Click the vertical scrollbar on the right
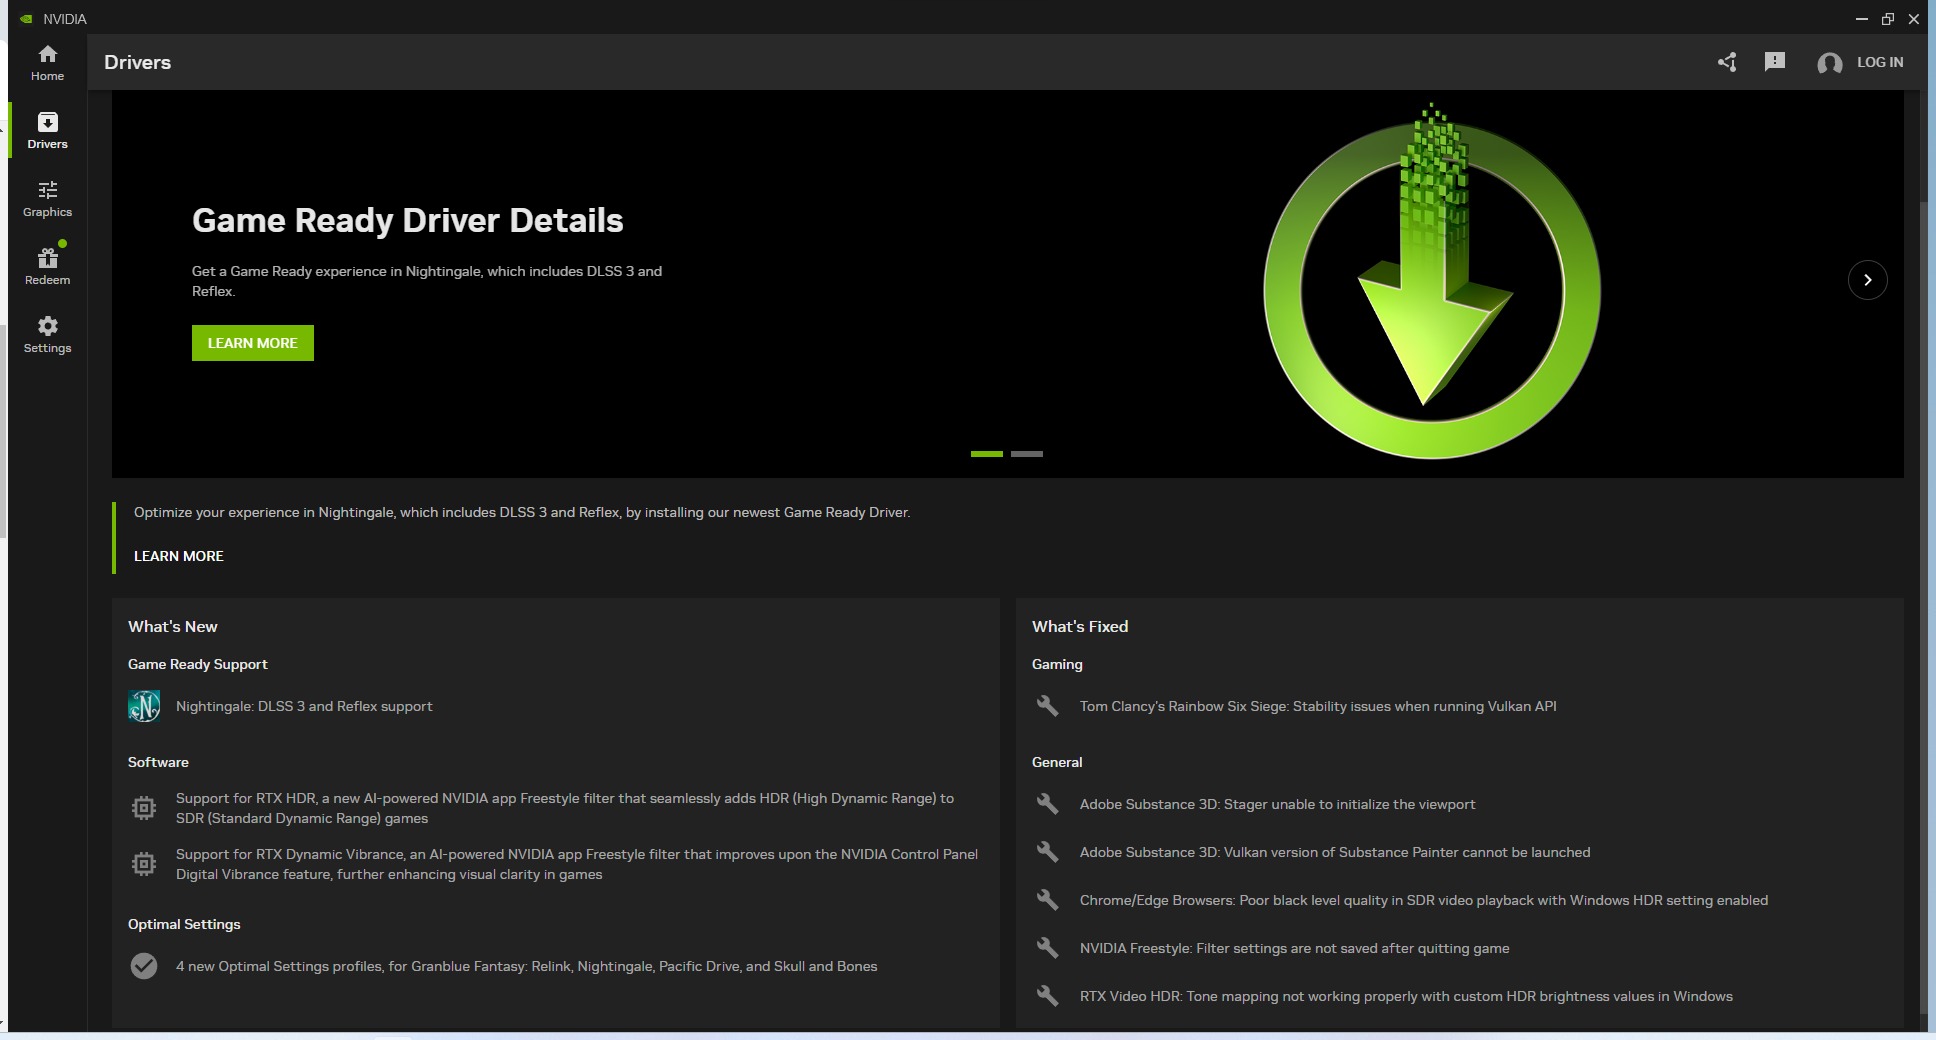The height and width of the screenshot is (1040, 1936). point(1923,607)
